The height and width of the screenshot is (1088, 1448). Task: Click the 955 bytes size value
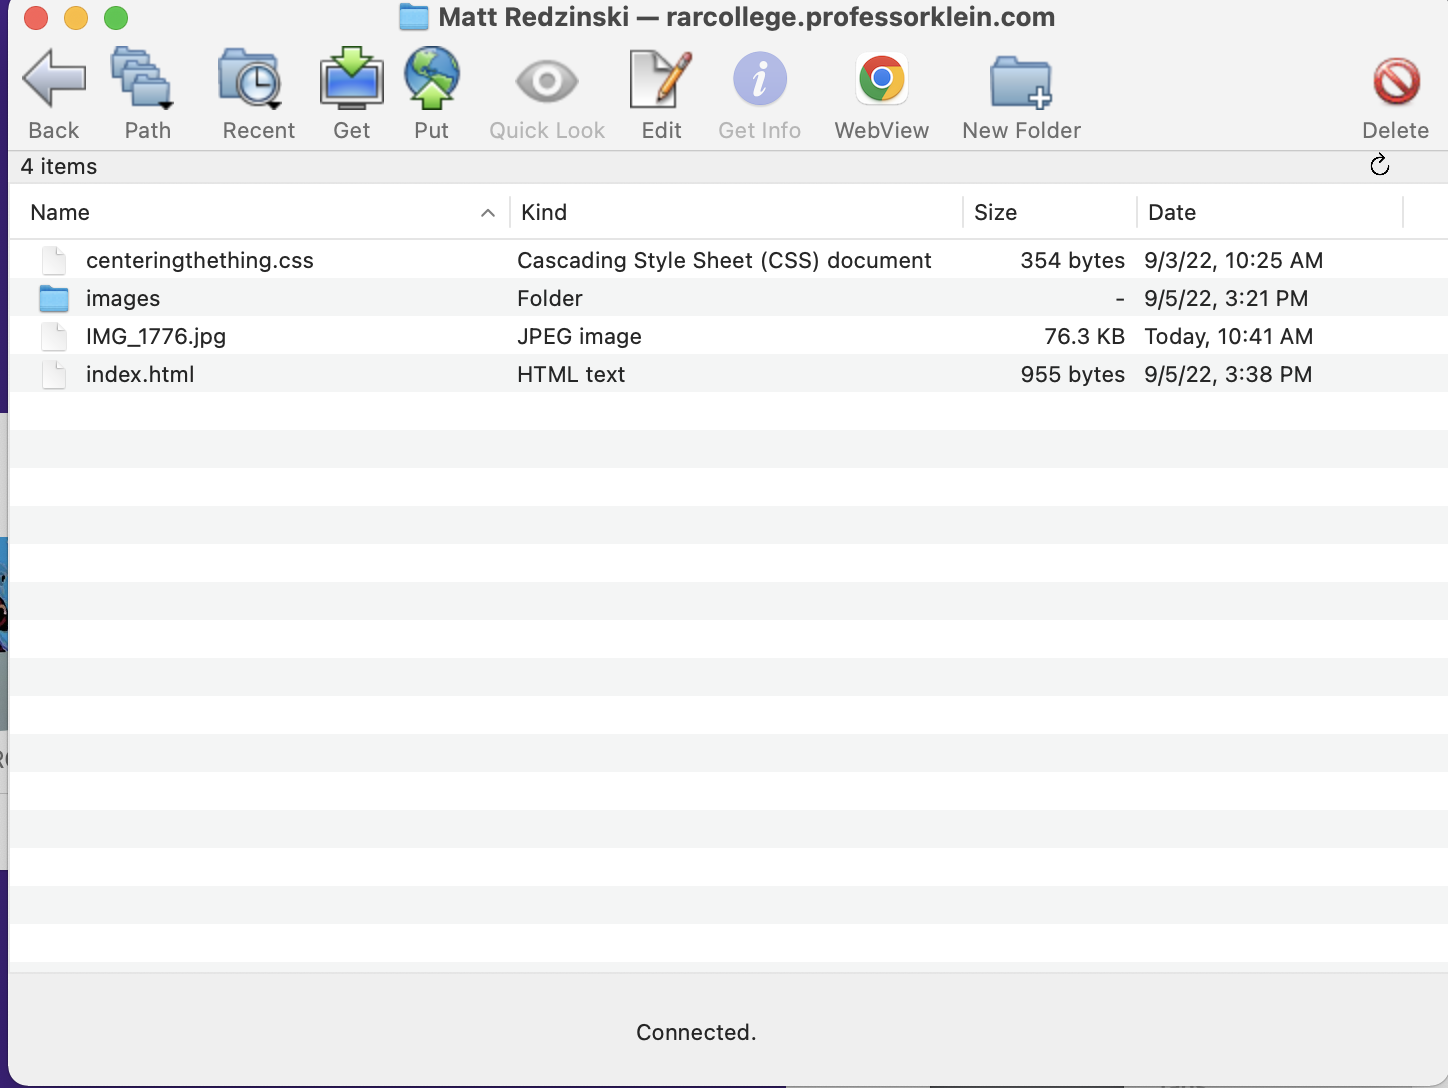(x=1072, y=374)
